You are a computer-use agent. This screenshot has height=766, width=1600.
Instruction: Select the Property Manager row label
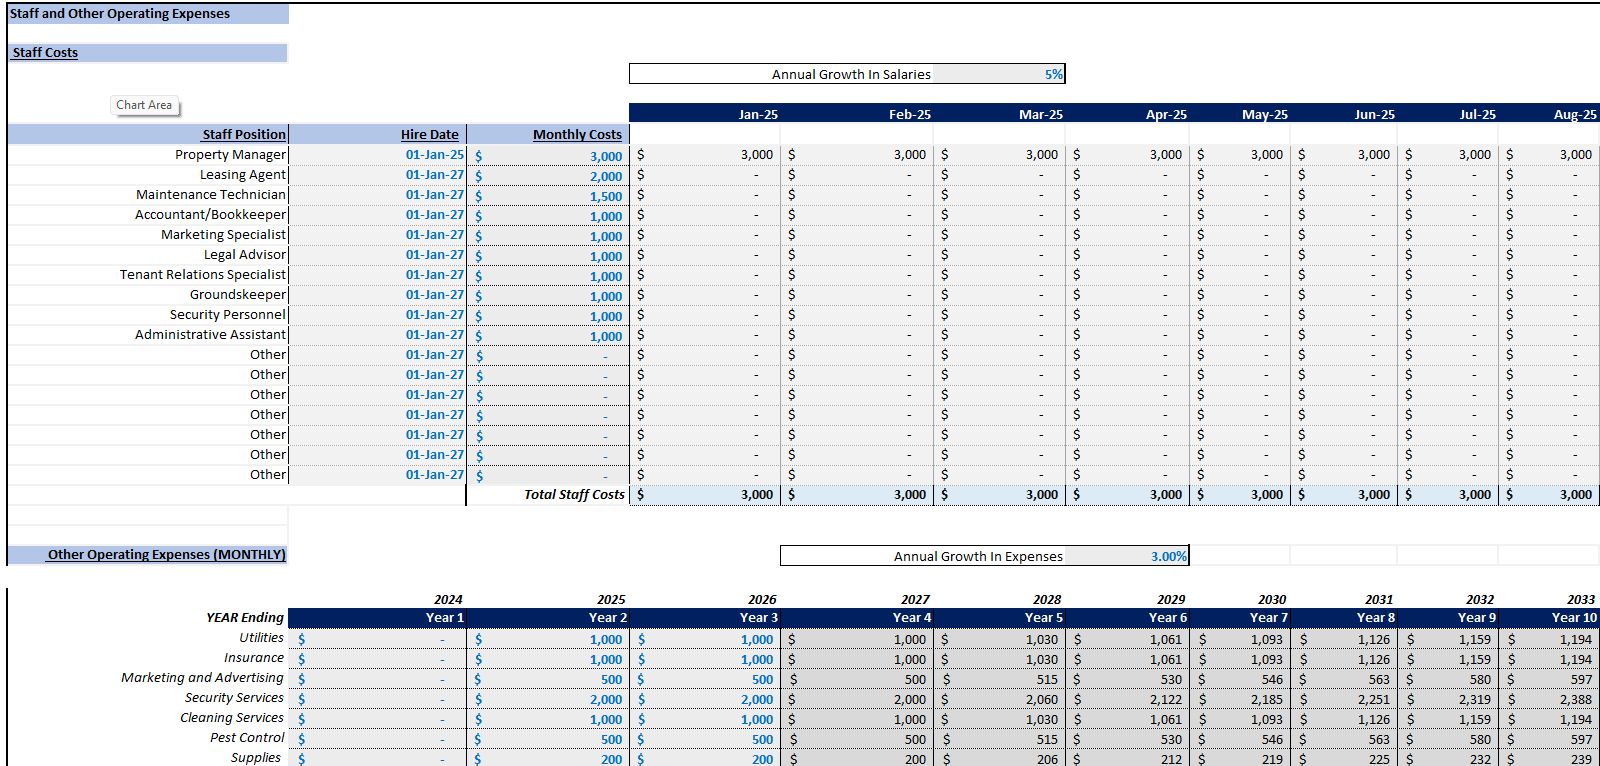click(231, 155)
